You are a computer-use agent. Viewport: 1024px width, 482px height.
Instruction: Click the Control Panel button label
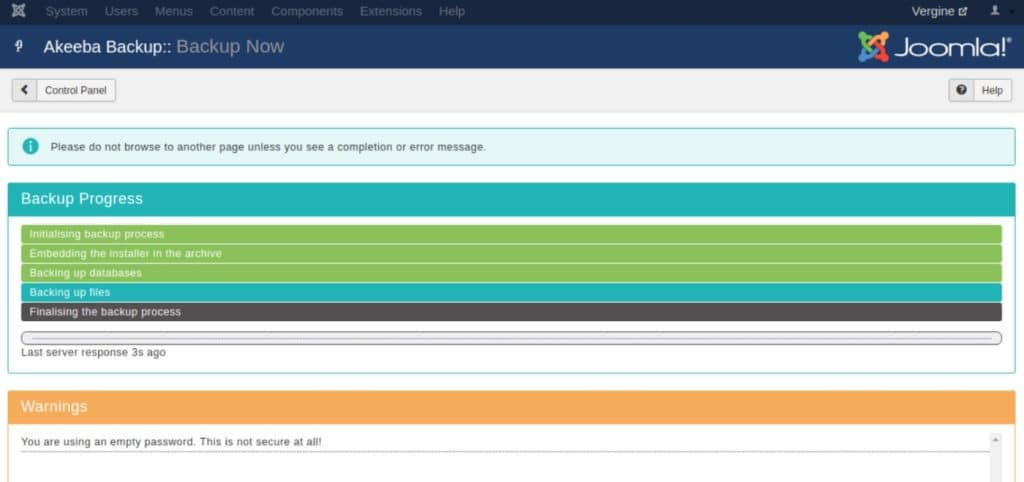76,90
